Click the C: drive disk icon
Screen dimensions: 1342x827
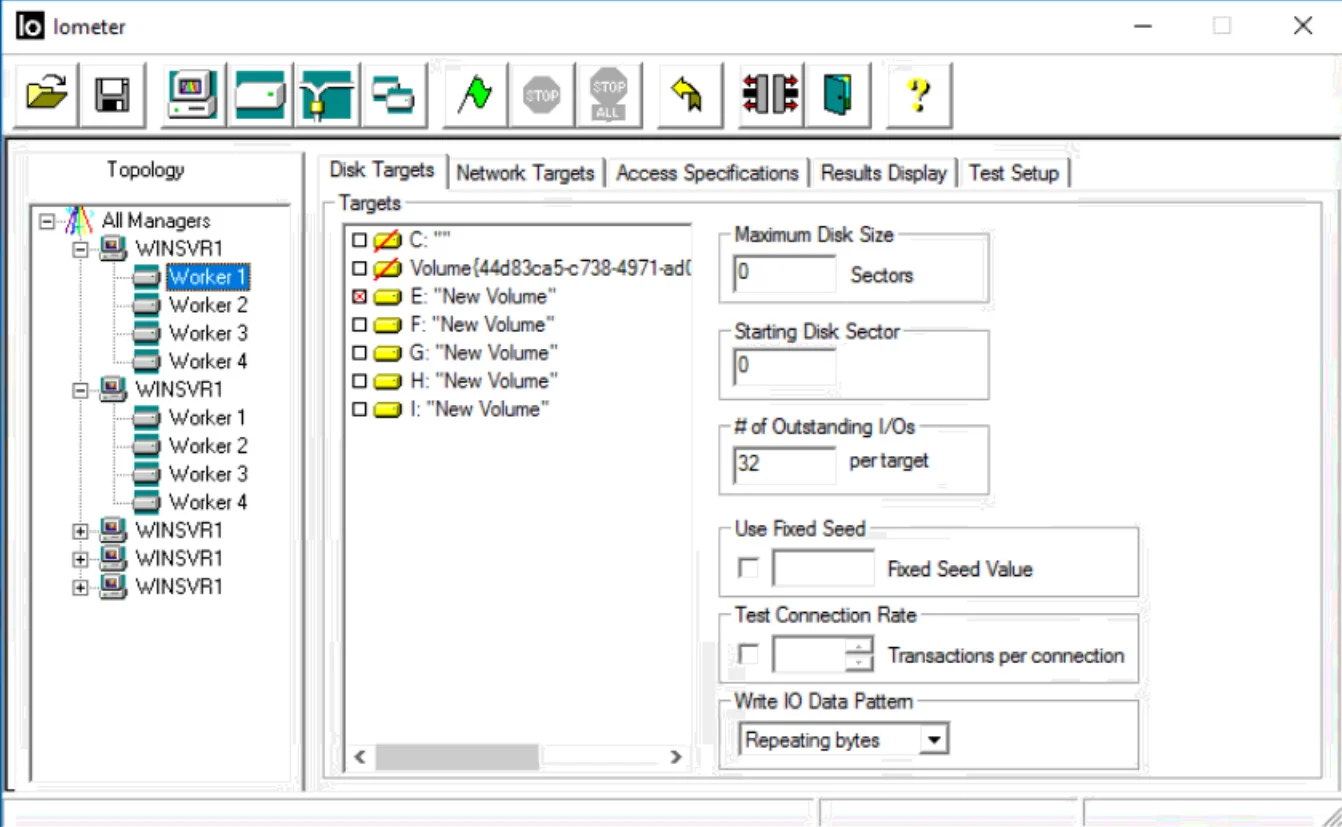pos(386,241)
